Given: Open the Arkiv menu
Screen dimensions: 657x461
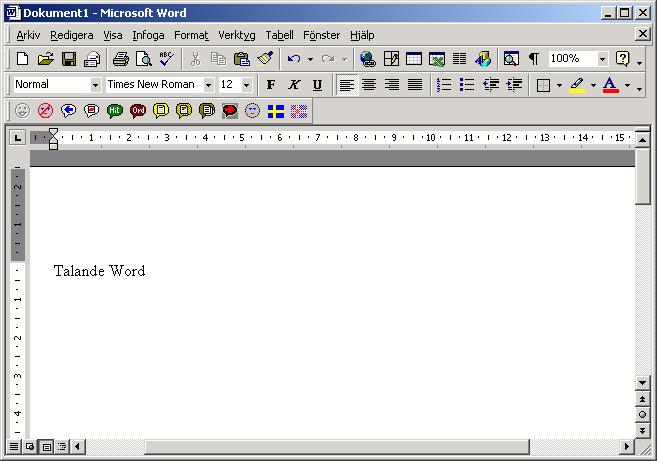Looking at the screenshot, I should coord(28,35).
